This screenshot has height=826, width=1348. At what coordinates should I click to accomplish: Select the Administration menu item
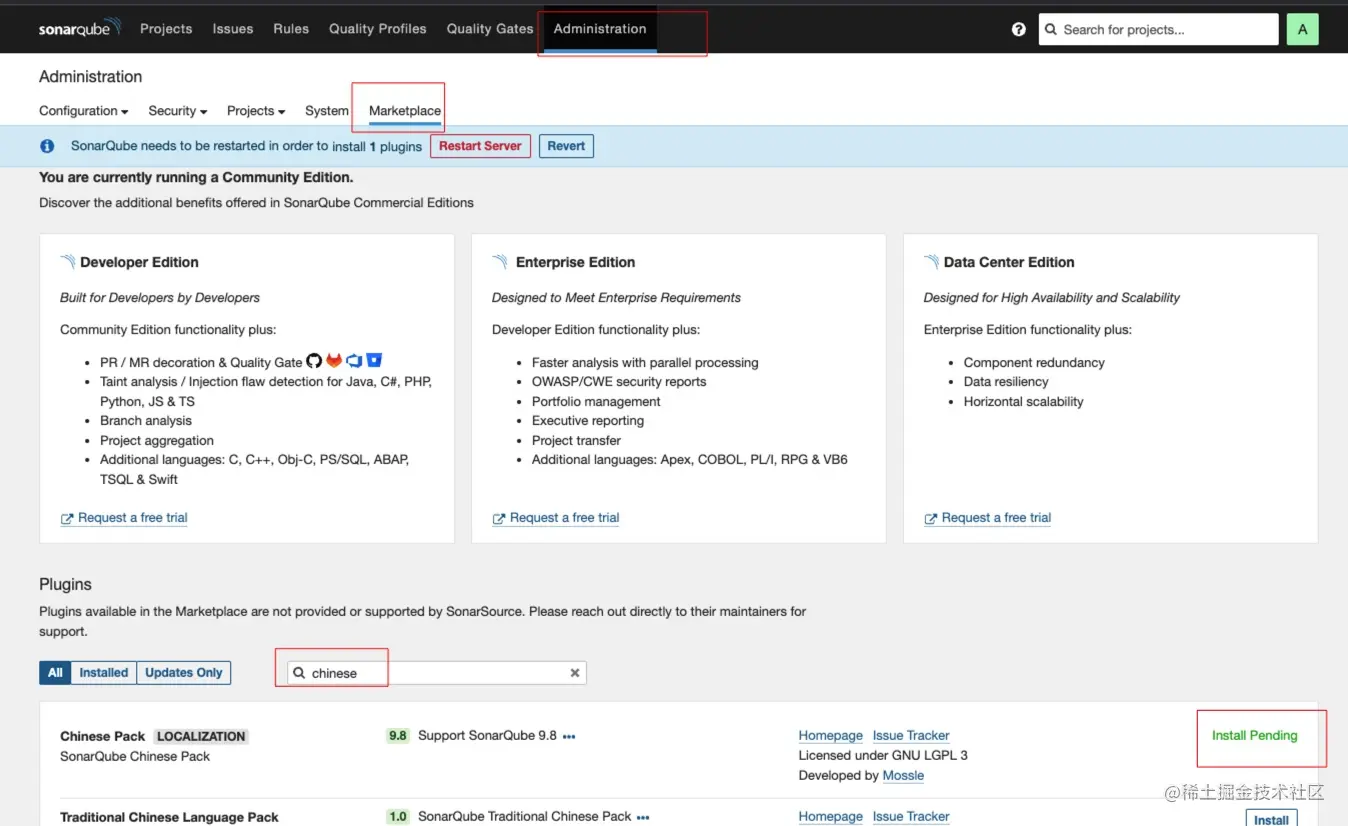(600, 29)
